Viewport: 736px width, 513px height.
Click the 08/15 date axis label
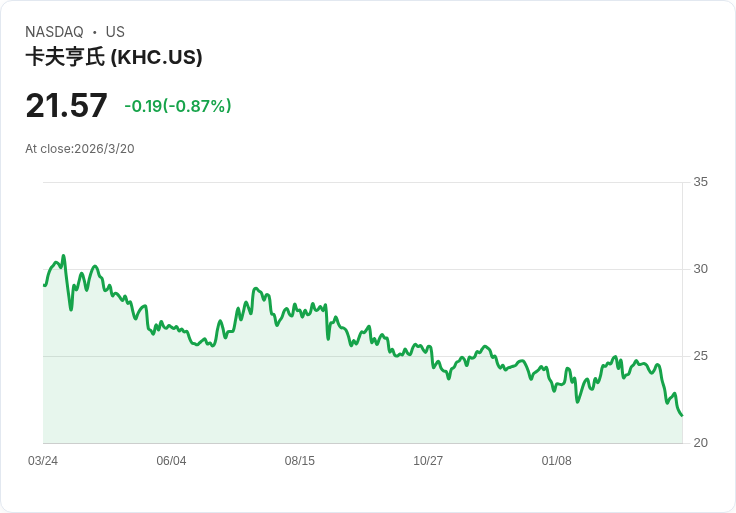300,461
